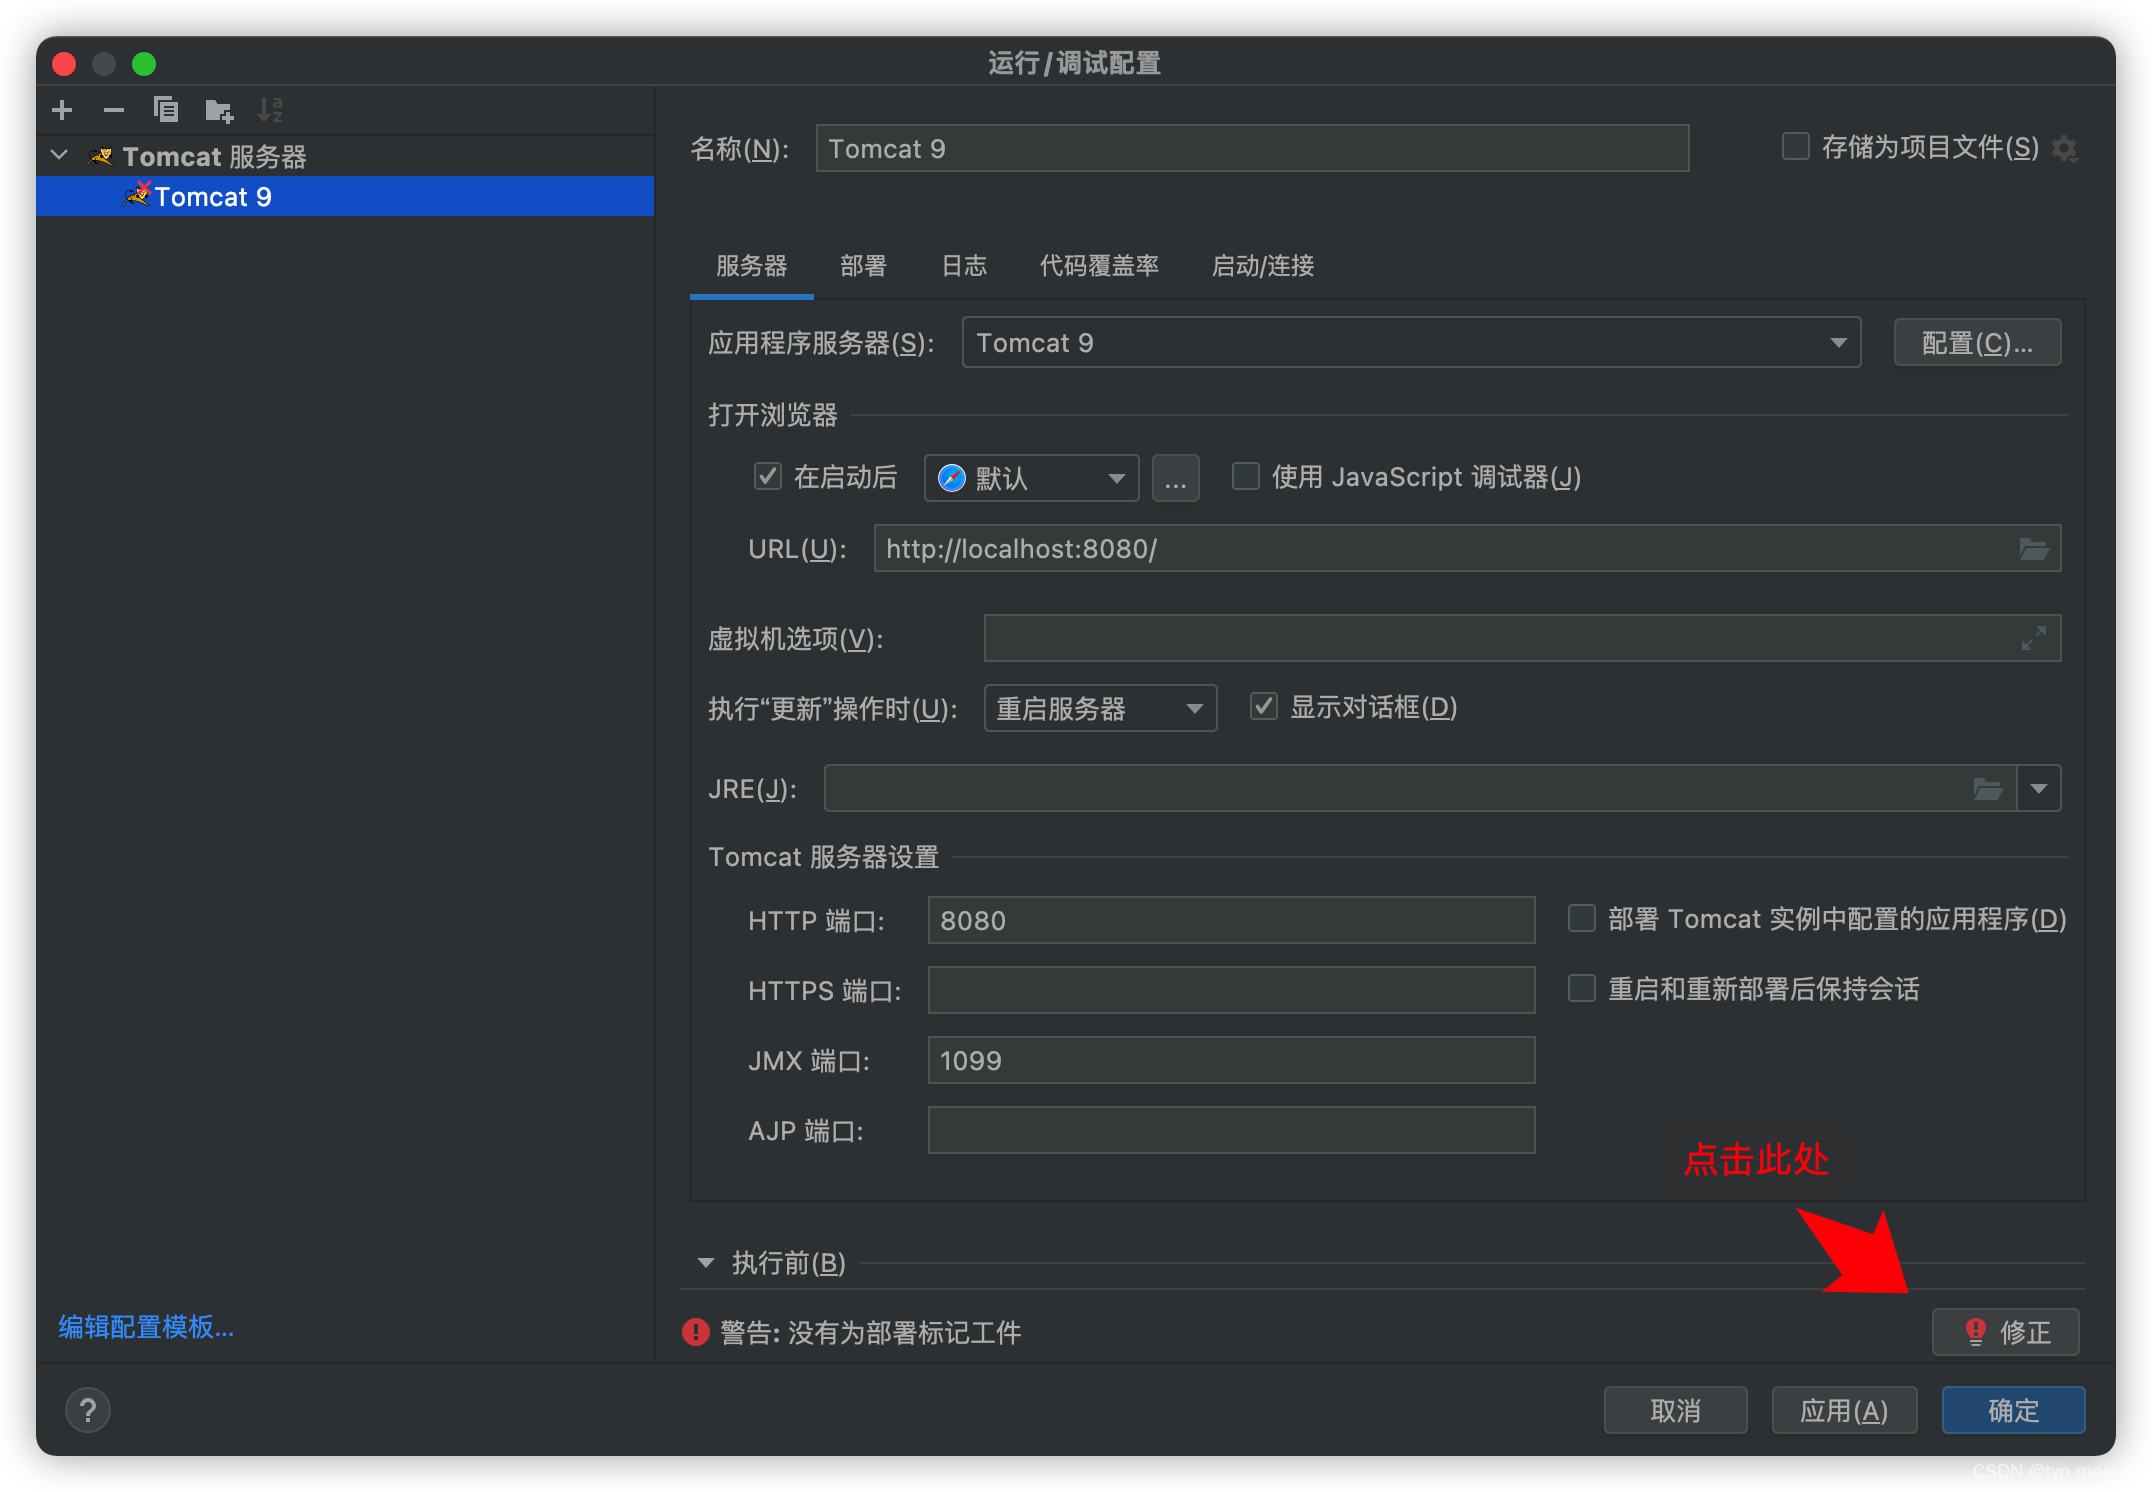Open the browser selection dropdown showing 默认
The width and height of the screenshot is (2152, 1492).
[1032, 478]
